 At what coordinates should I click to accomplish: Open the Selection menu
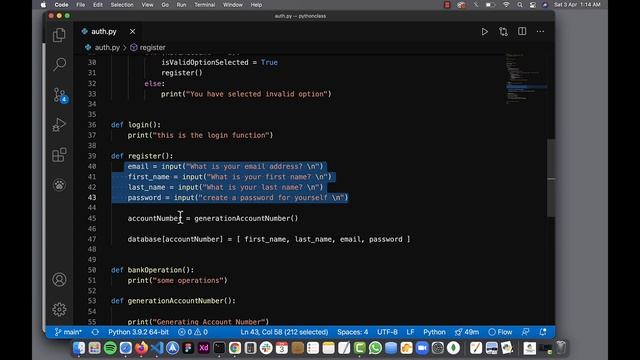pos(122,5)
